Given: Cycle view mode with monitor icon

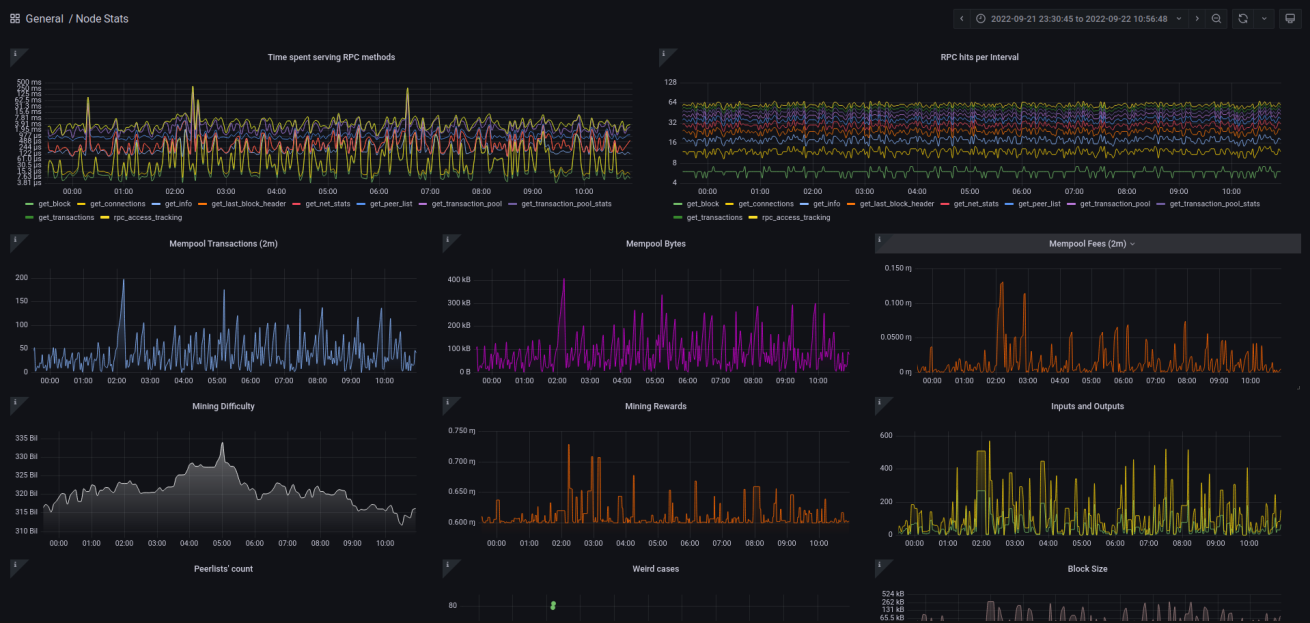Looking at the screenshot, I should point(1289,19).
